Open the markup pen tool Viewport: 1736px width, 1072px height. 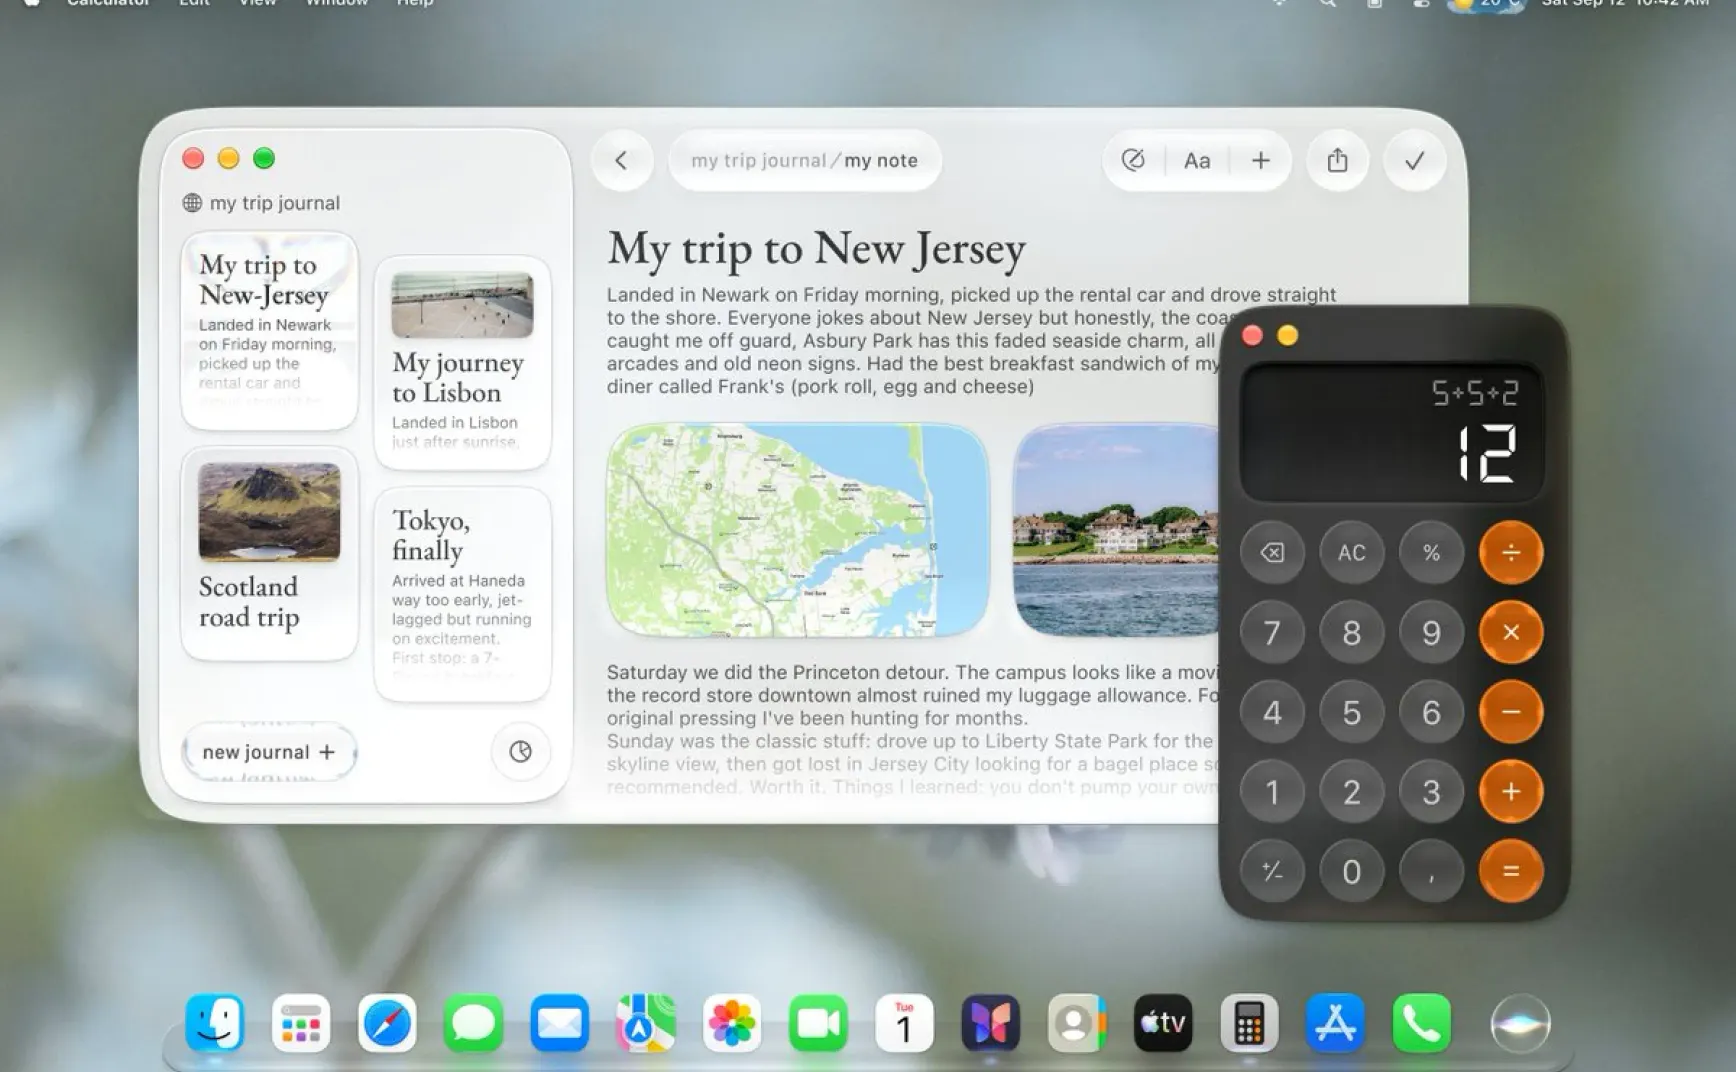pos(1133,160)
